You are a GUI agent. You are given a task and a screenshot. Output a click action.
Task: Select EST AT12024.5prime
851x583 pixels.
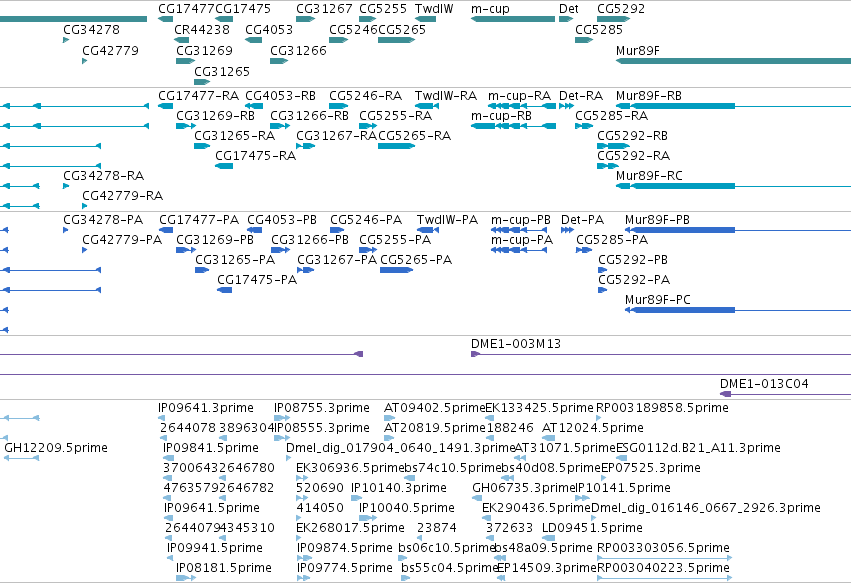click(593, 428)
